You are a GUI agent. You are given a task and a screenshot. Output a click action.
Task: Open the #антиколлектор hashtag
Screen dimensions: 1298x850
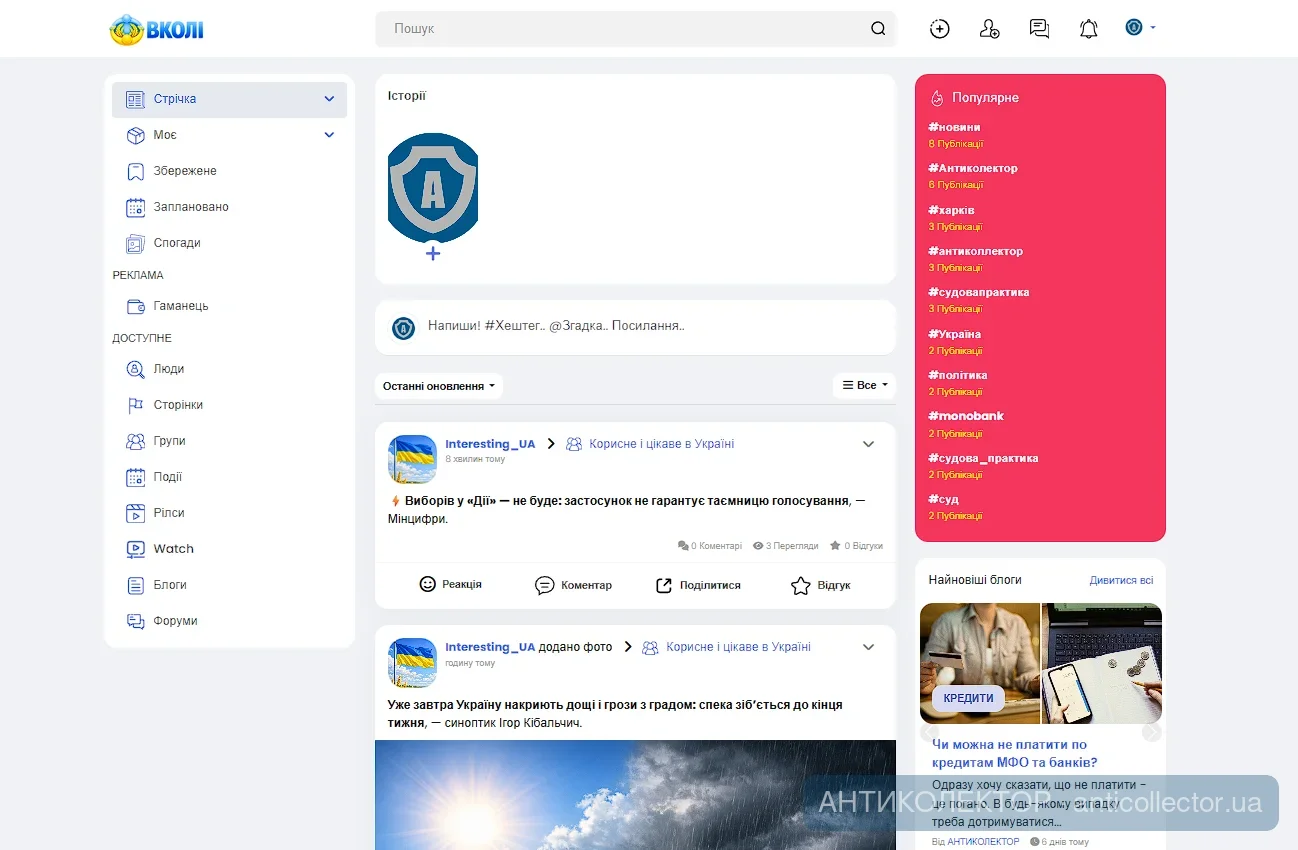coord(975,251)
